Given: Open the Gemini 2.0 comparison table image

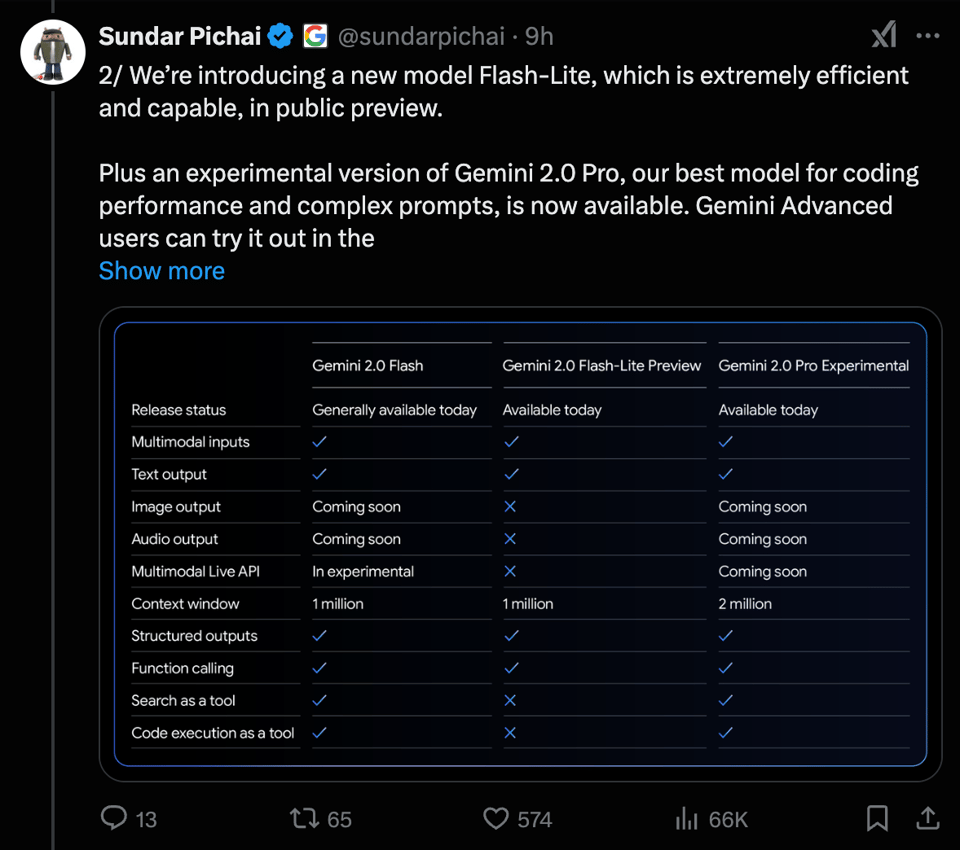Looking at the screenshot, I should [520, 543].
